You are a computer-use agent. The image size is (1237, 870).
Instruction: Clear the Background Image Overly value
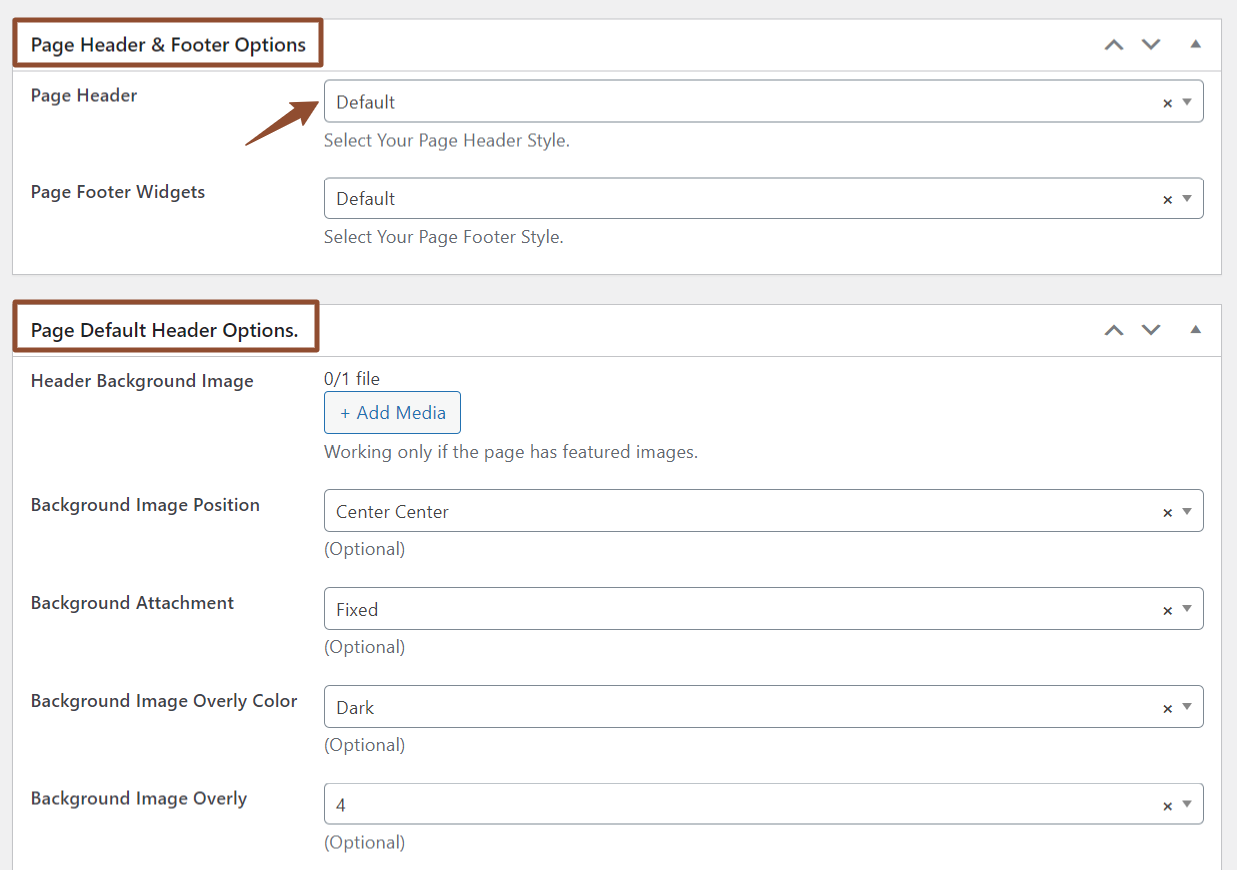click(x=1167, y=804)
